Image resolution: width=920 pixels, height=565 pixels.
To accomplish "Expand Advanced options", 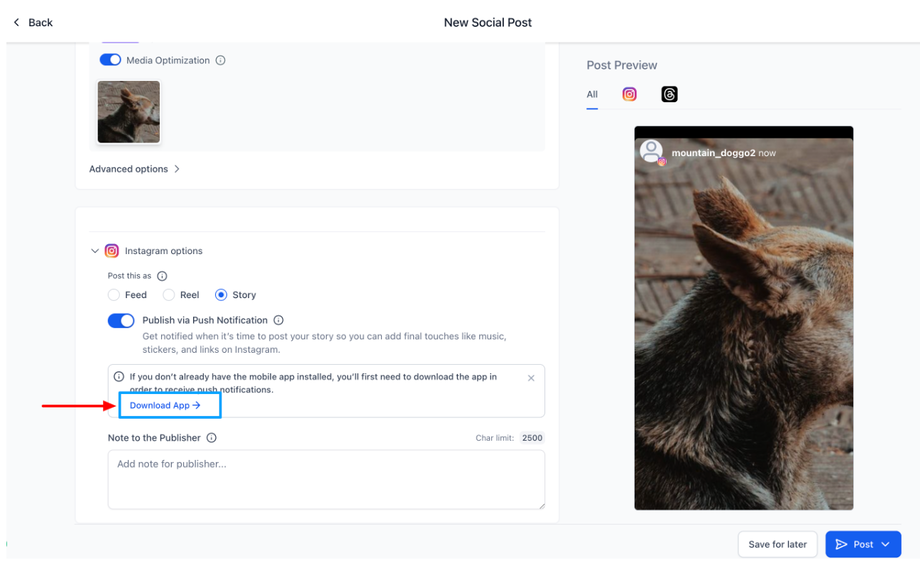I will point(134,169).
